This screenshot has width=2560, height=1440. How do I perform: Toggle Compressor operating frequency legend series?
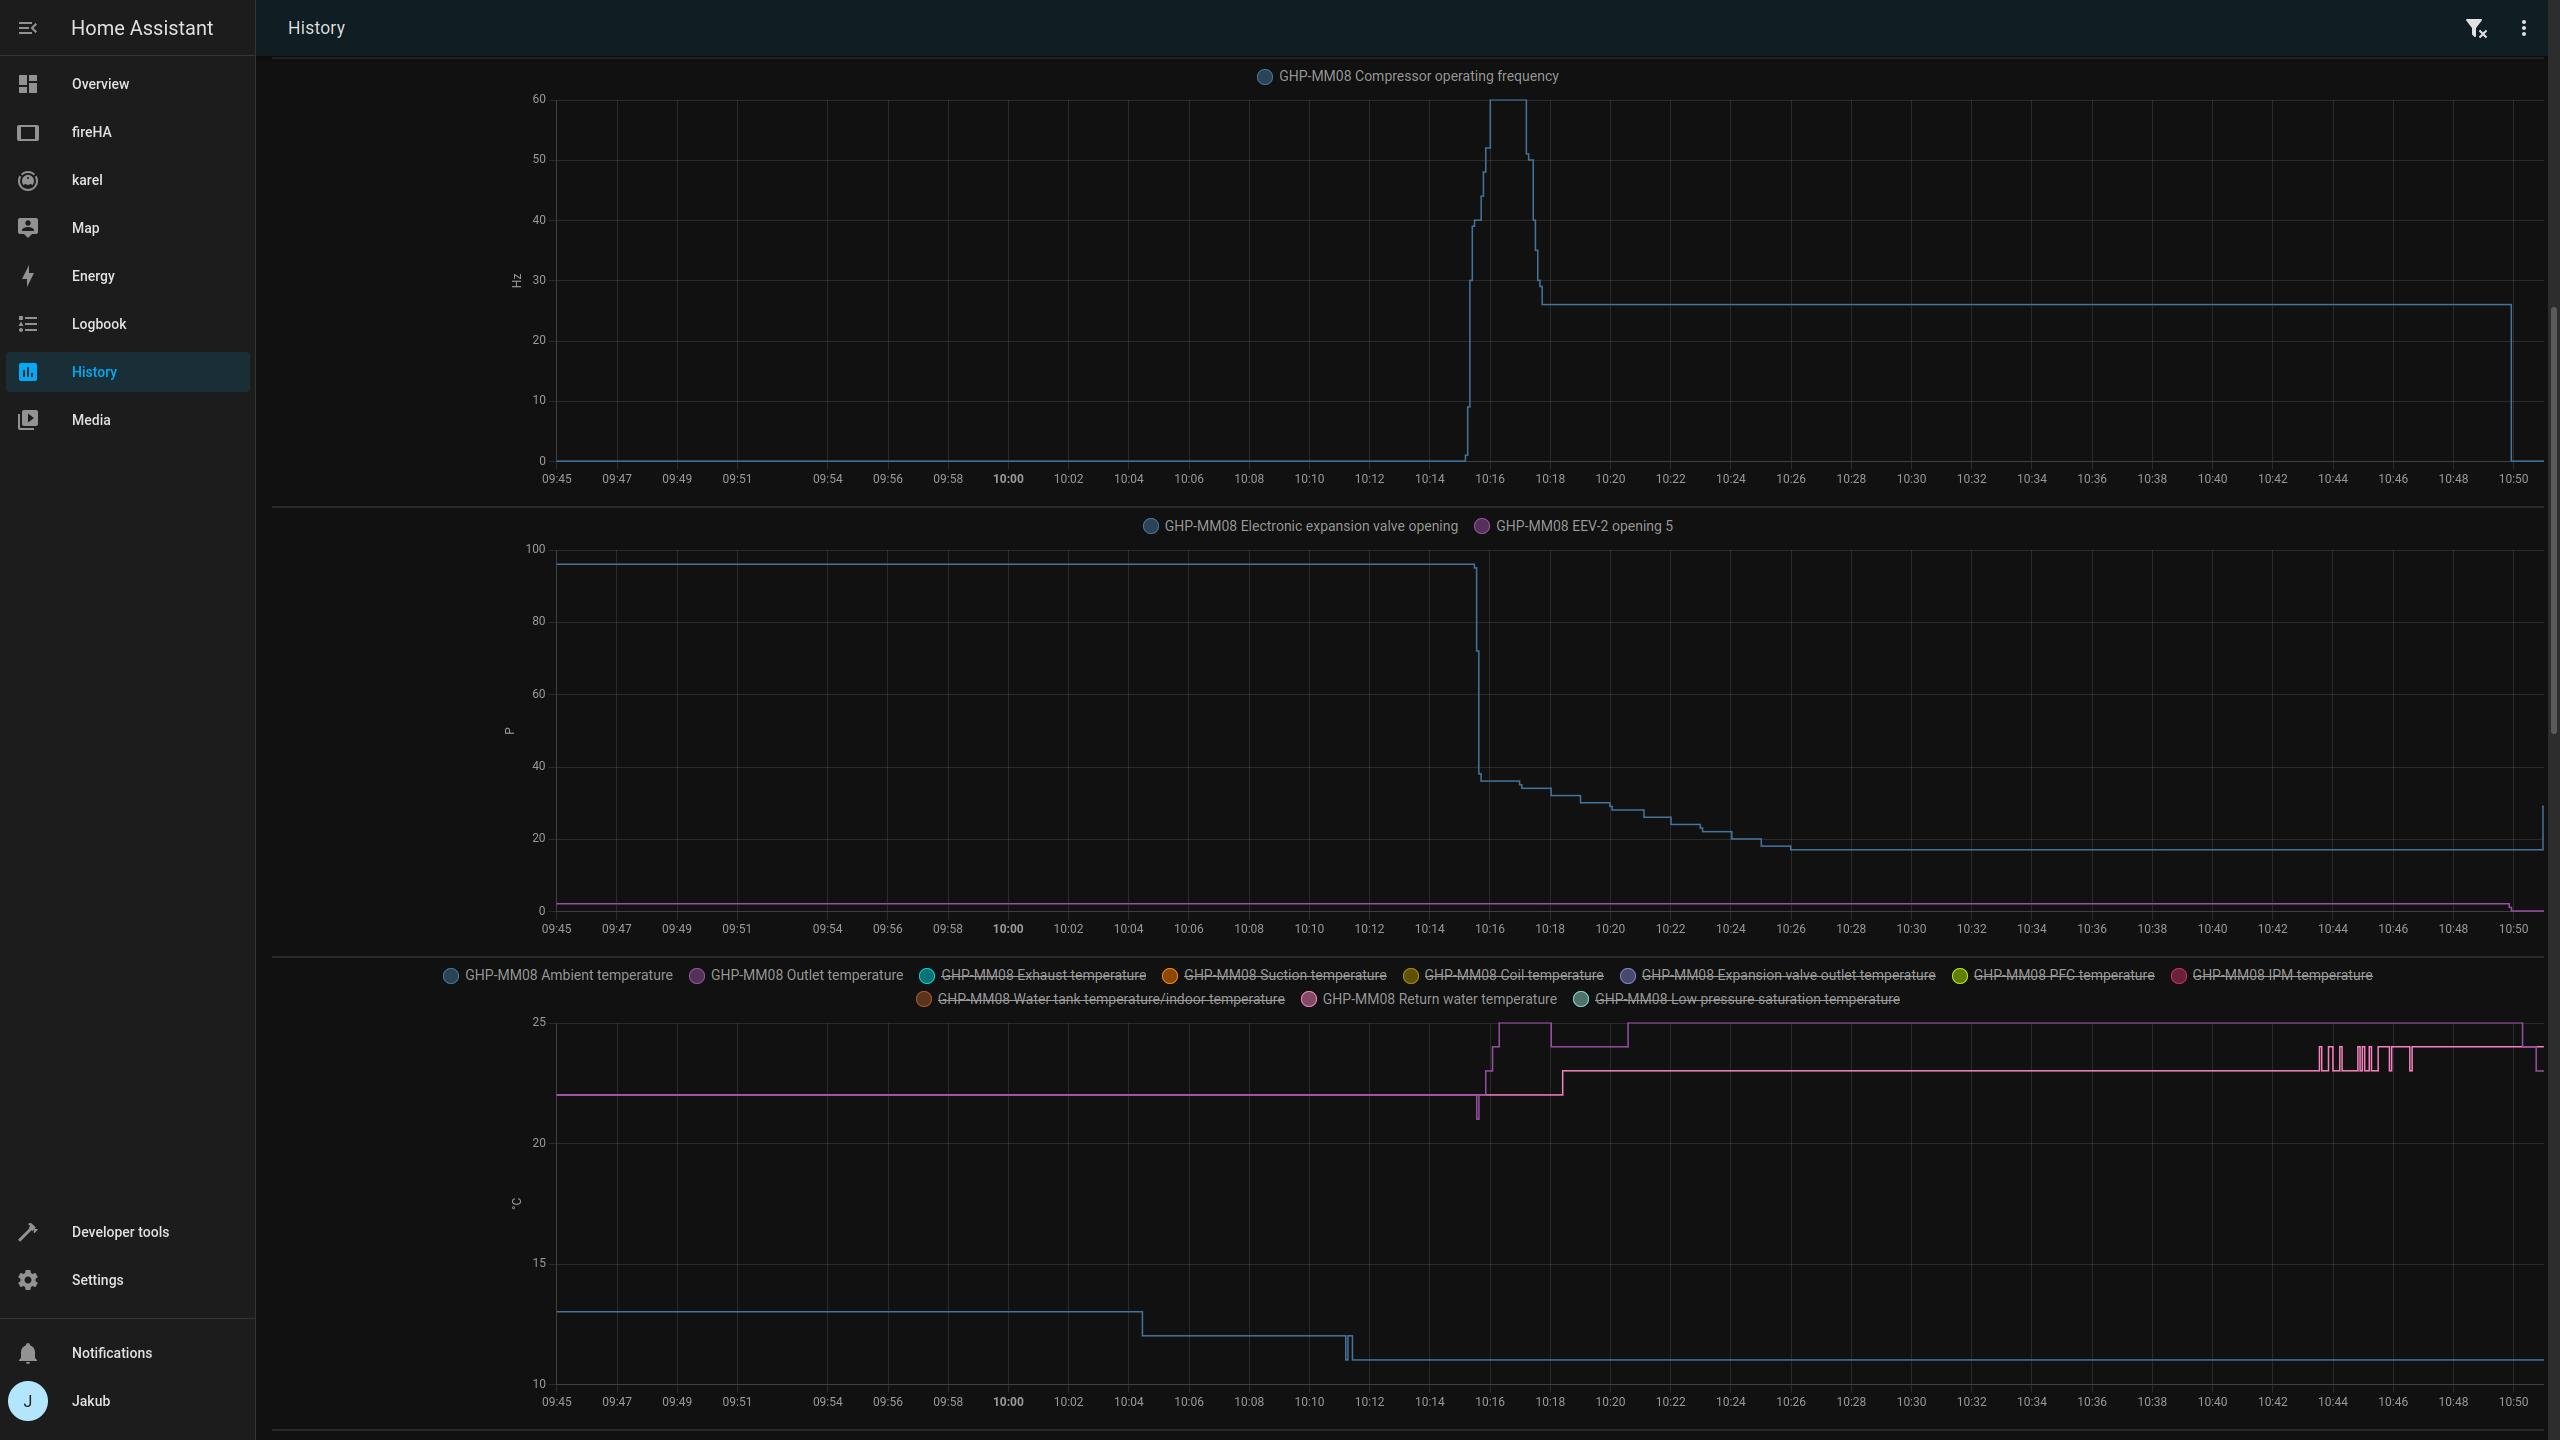(1417, 76)
